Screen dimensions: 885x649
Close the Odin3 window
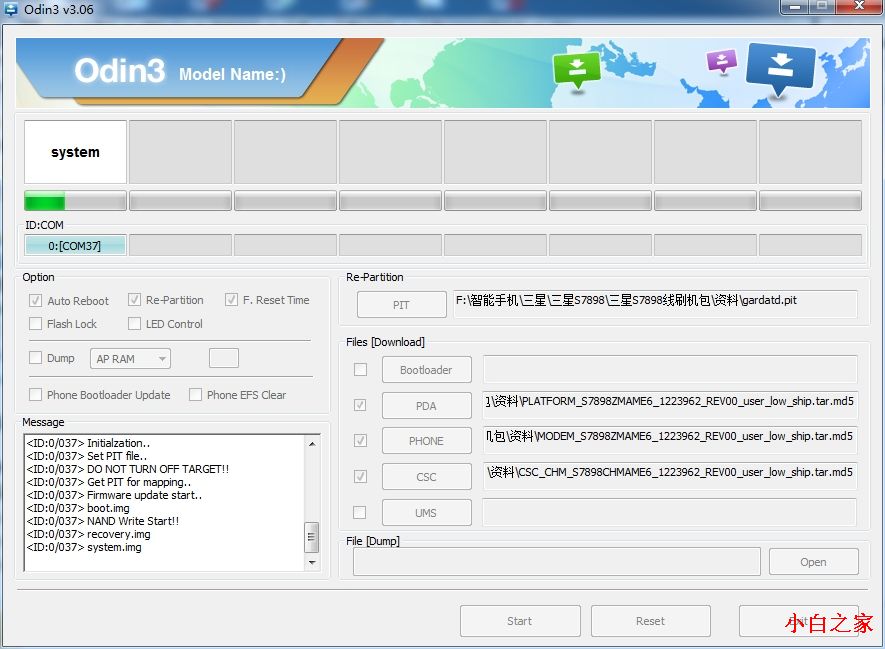click(x=858, y=6)
